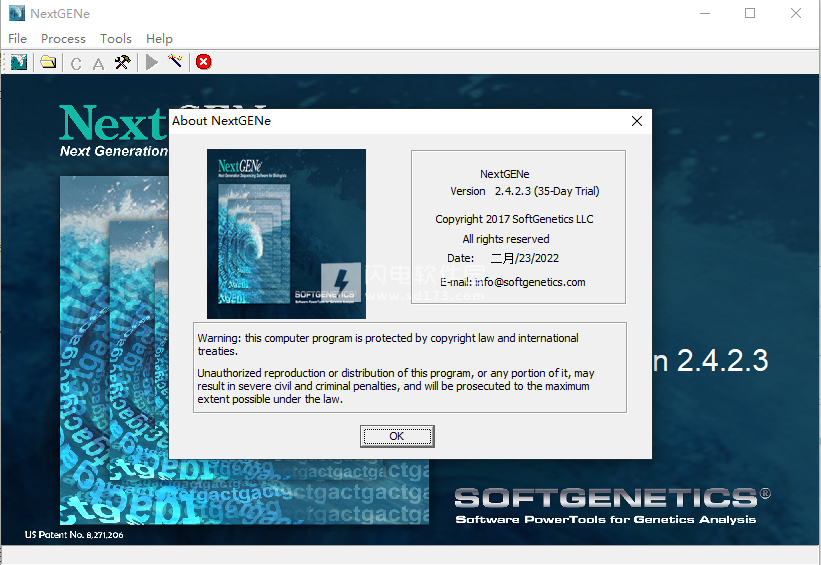Viewport: 821px width, 565px height.
Task: Open the Process menu
Action: point(63,39)
